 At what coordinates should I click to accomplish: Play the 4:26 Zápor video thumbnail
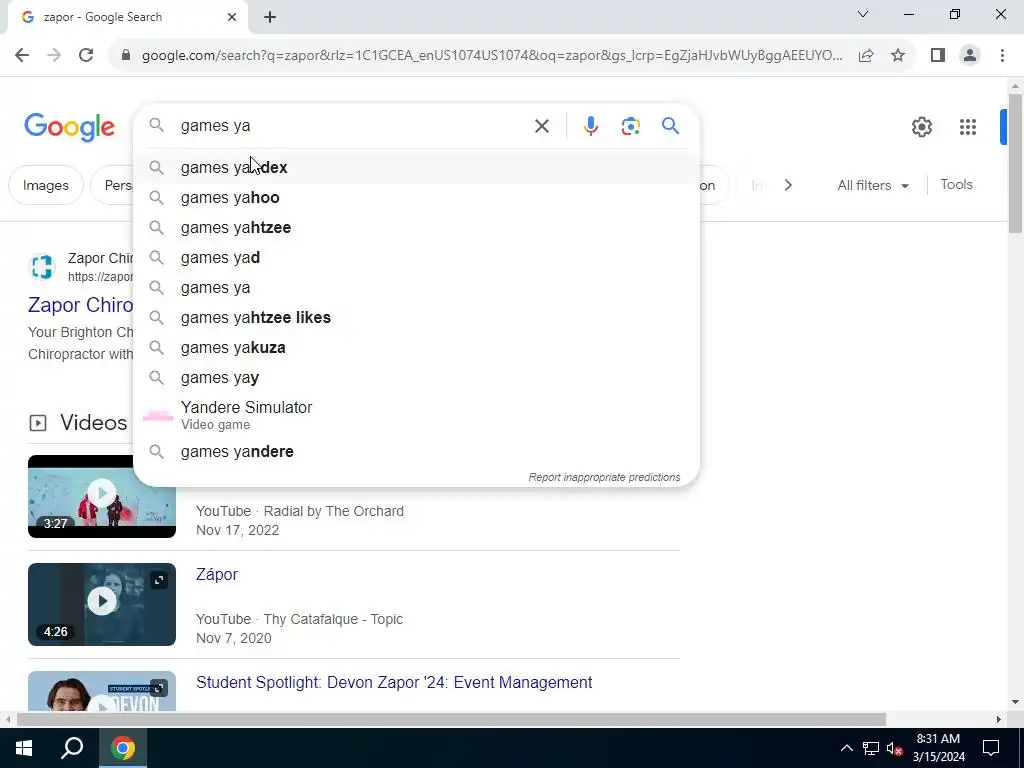tap(102, 604)
